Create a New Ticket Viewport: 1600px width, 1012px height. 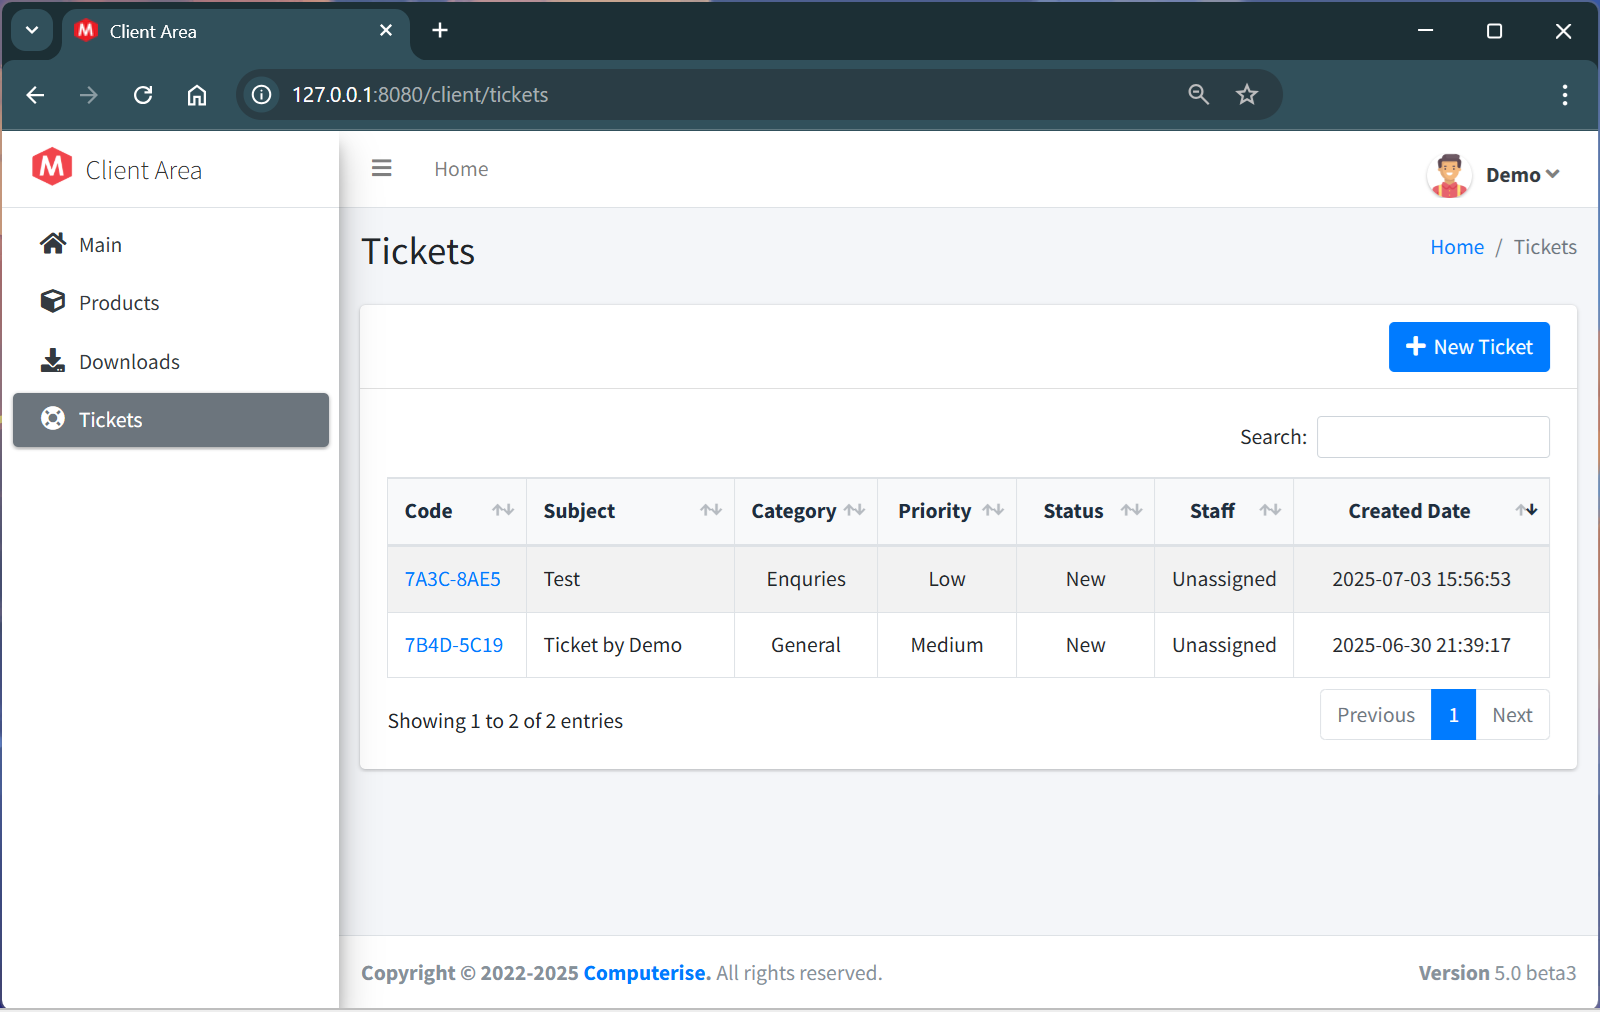click(1468, 347)
